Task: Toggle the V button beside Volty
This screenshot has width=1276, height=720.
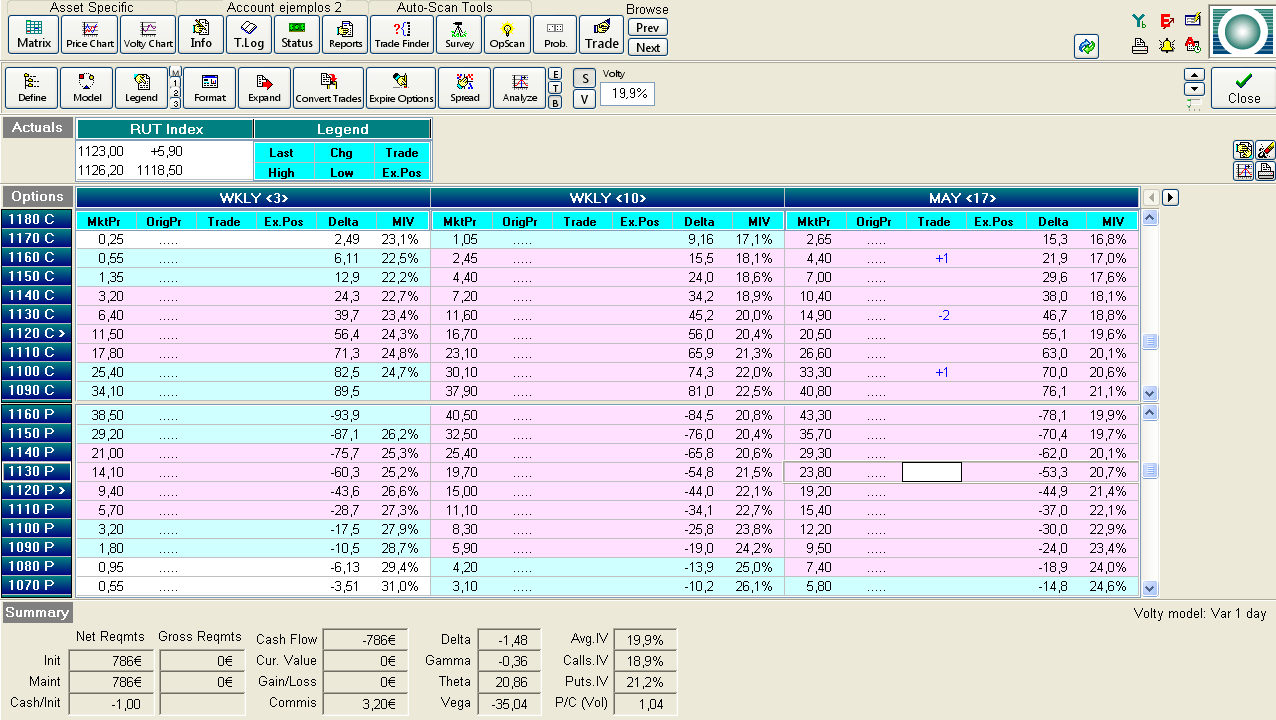Action: (x=583, y=99)
